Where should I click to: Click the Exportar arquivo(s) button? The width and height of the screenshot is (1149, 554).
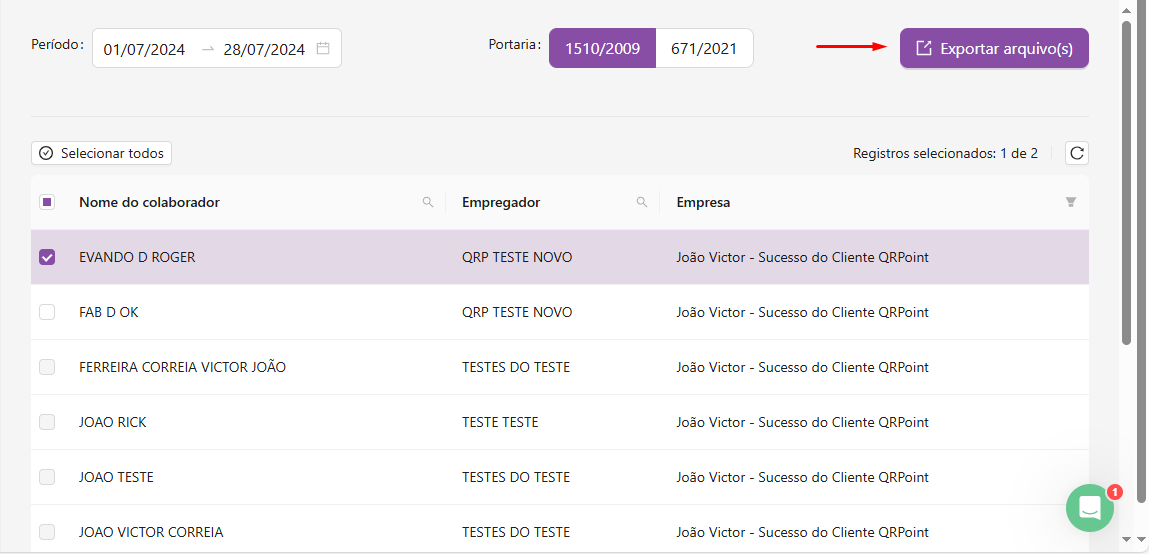pyautogui.click(x=994, y=48)
